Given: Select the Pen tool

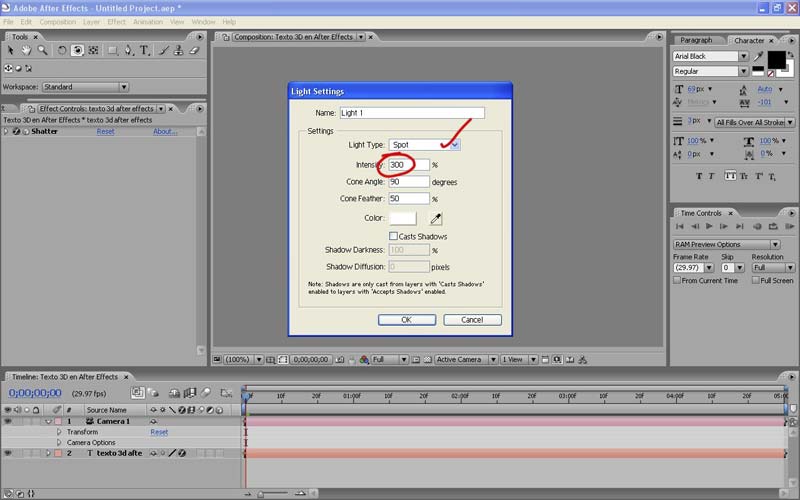Looking at the screenshot, I should (x=129, y=50).
